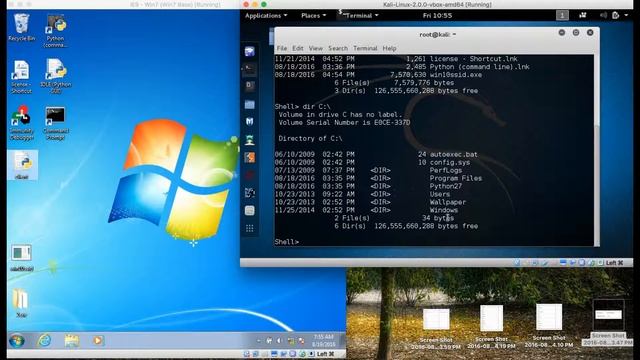Click the Windows Start orb
This screenshot has height=360, width=640.
click(17, 340)
